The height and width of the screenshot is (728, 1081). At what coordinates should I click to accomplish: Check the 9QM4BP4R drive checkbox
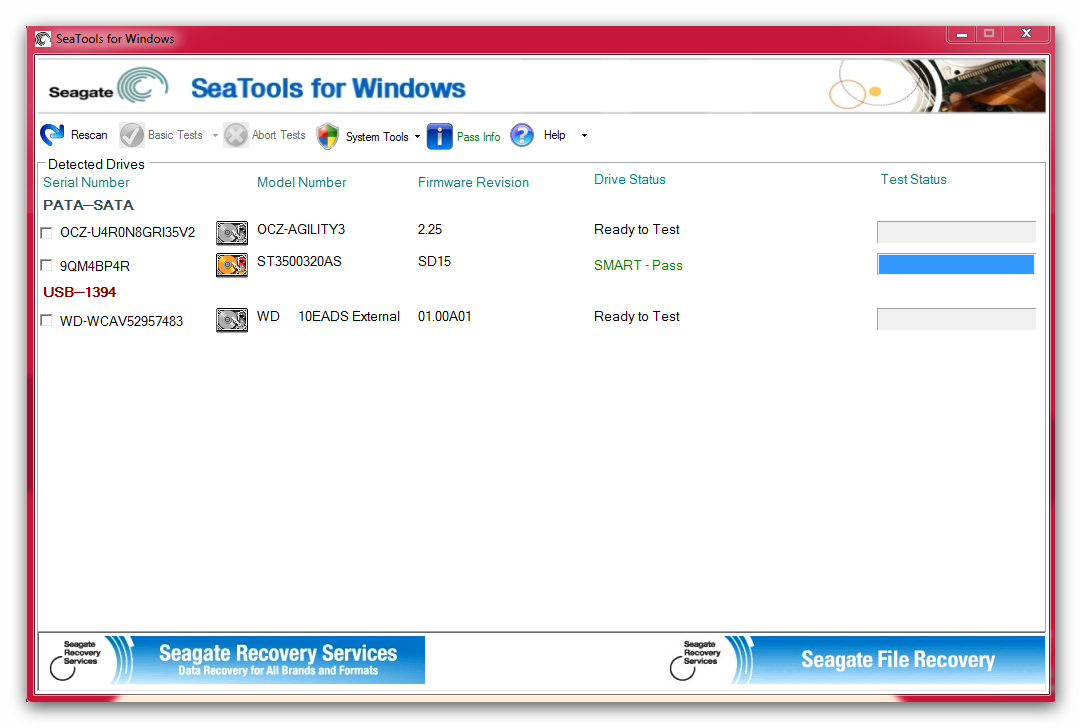pos(46,265)
